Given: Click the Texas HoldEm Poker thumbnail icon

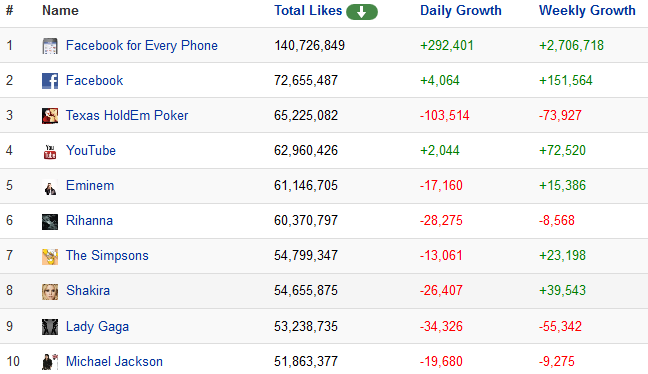Looking at the screenshot, I should pyautogui.click(x=50, y=116).
